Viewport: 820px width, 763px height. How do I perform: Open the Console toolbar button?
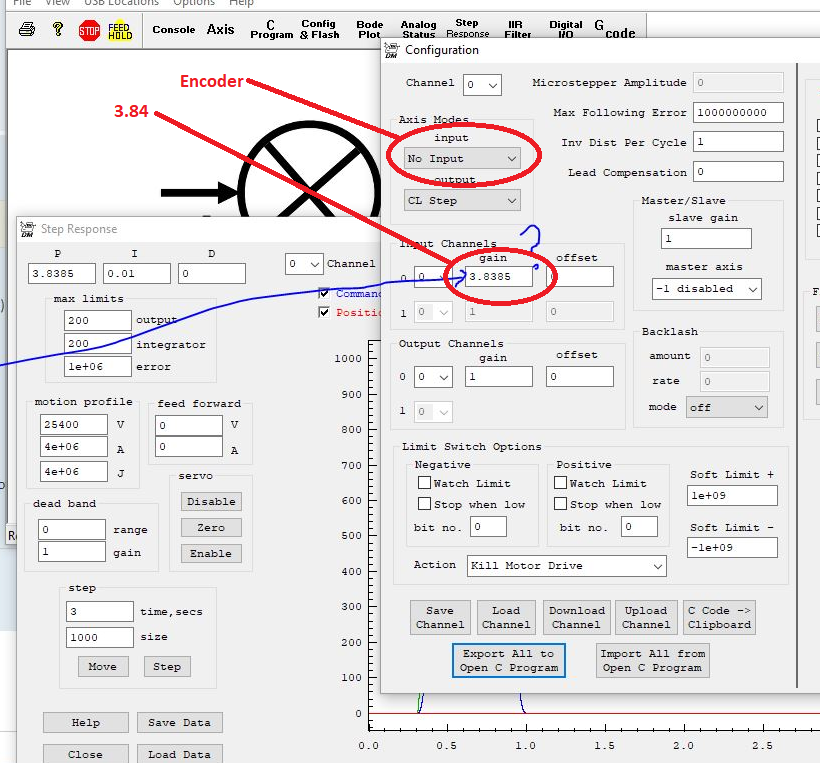coord(174,30)
